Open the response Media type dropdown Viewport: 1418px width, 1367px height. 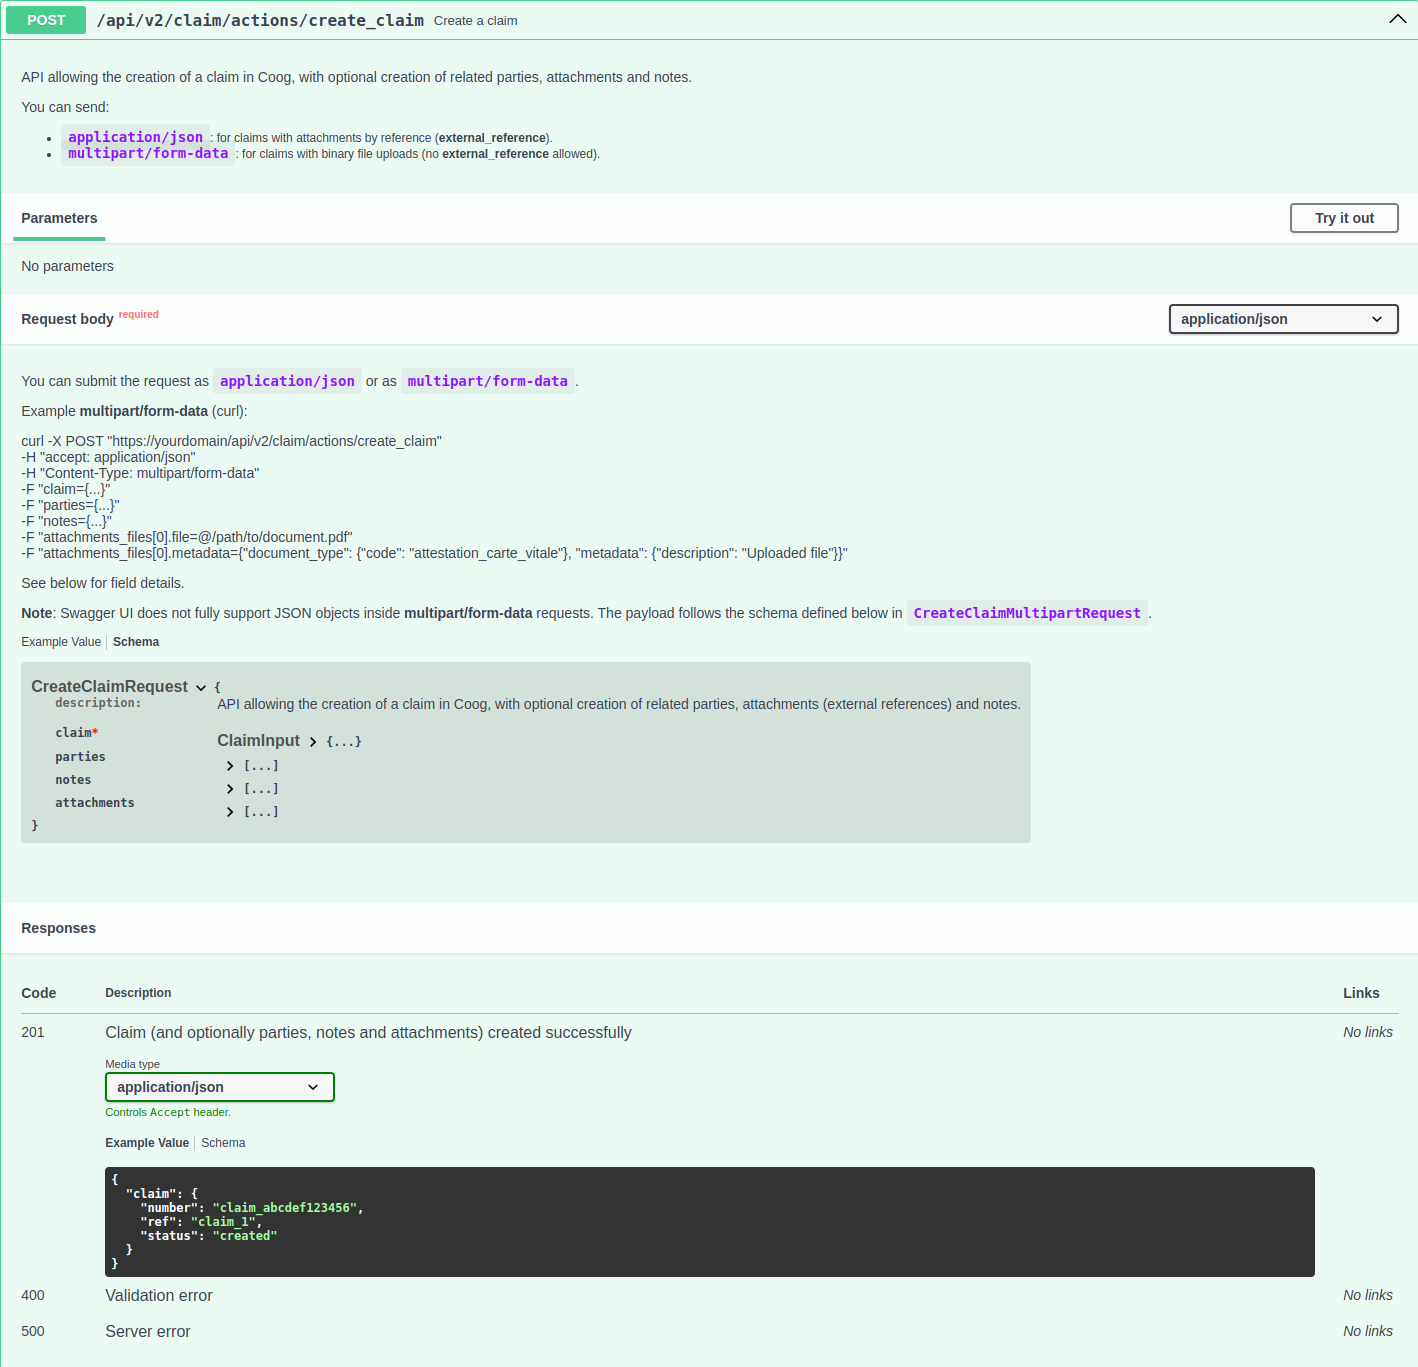click(219, 1087)
